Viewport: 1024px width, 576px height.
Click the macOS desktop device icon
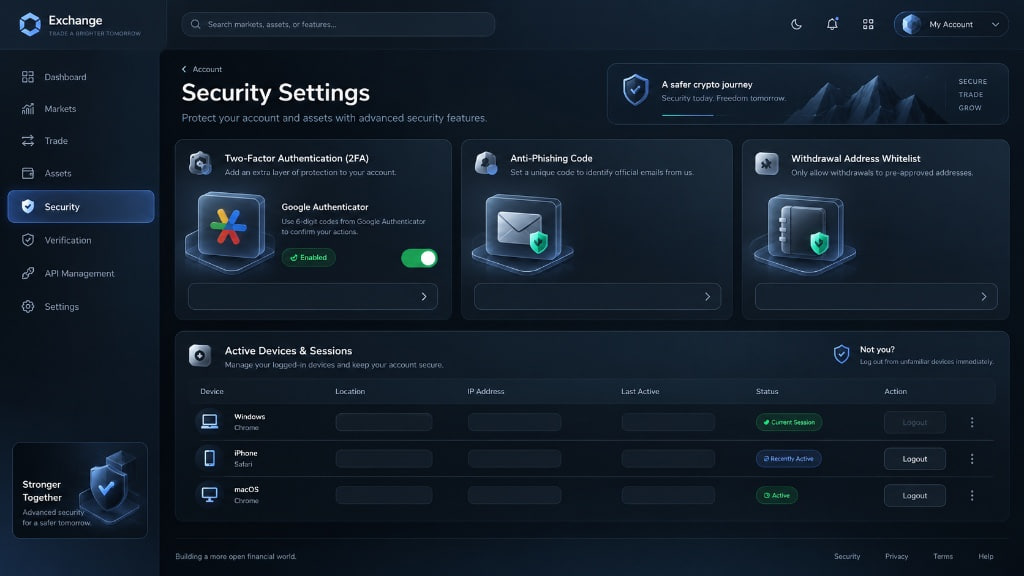210,494
